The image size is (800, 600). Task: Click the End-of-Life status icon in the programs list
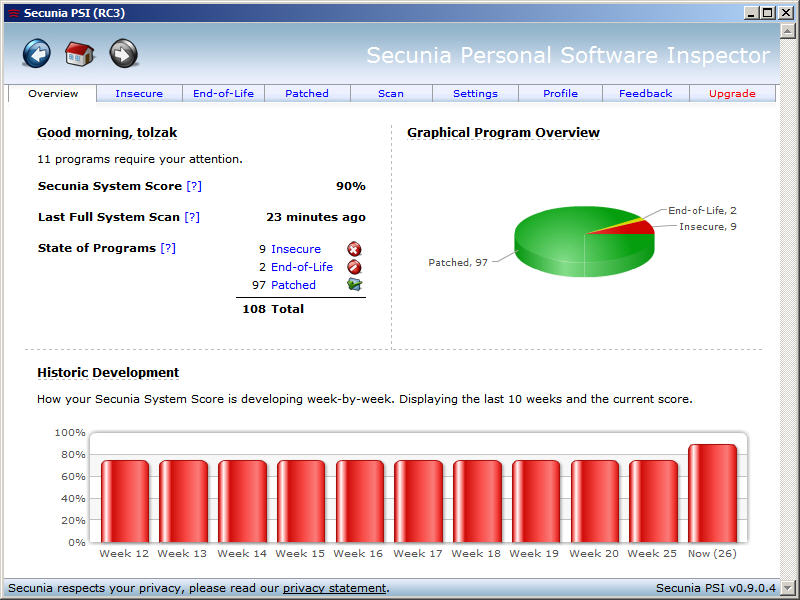(x=354, y=267)
